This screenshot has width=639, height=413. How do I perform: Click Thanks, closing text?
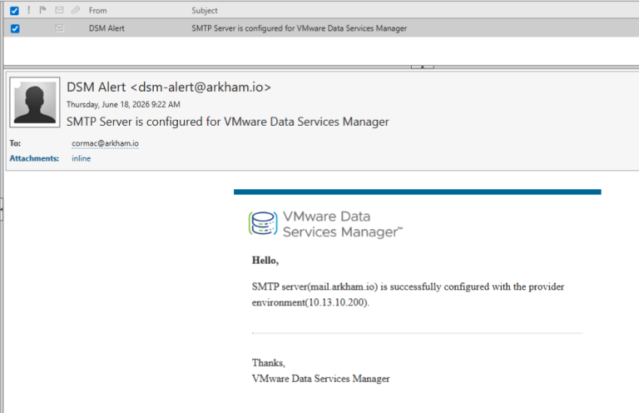coord(269,363)
